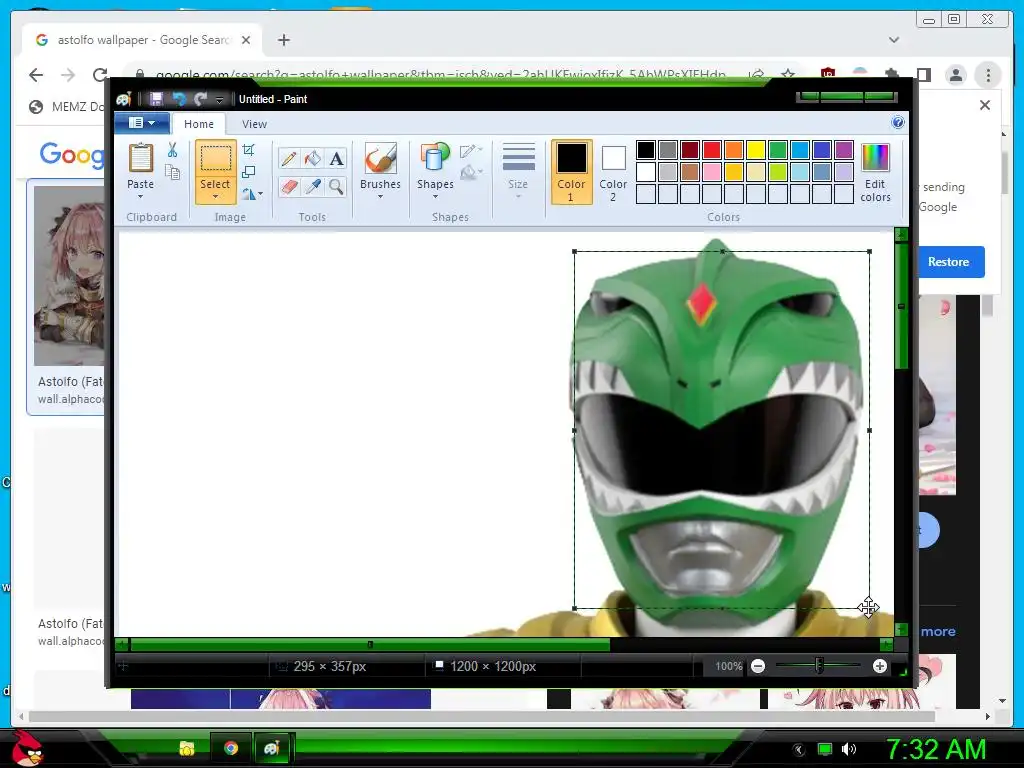The image size is (1024, 768).
Task: Click the speaker volume tray icon
Action: [849, 749]
